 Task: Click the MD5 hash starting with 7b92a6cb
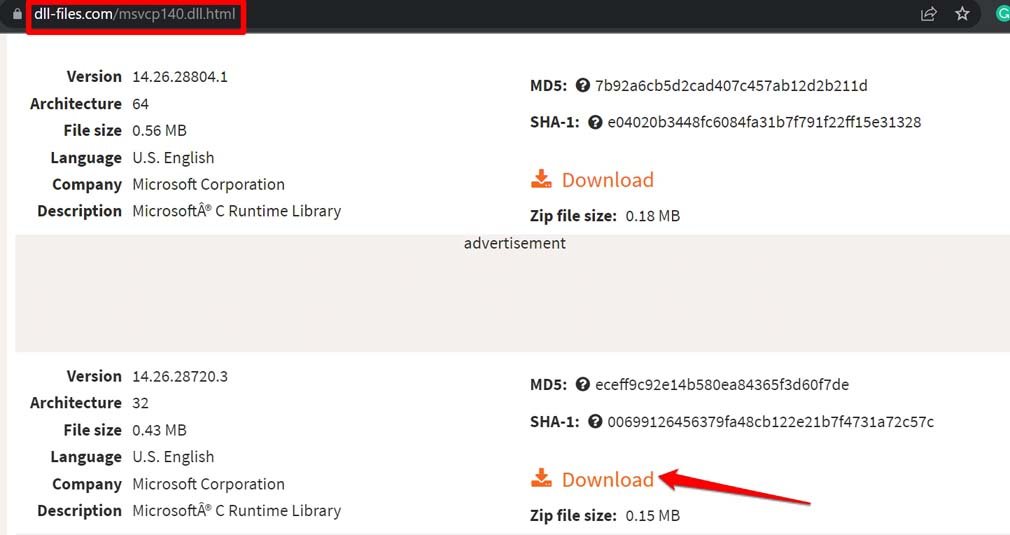click(731, 86)
